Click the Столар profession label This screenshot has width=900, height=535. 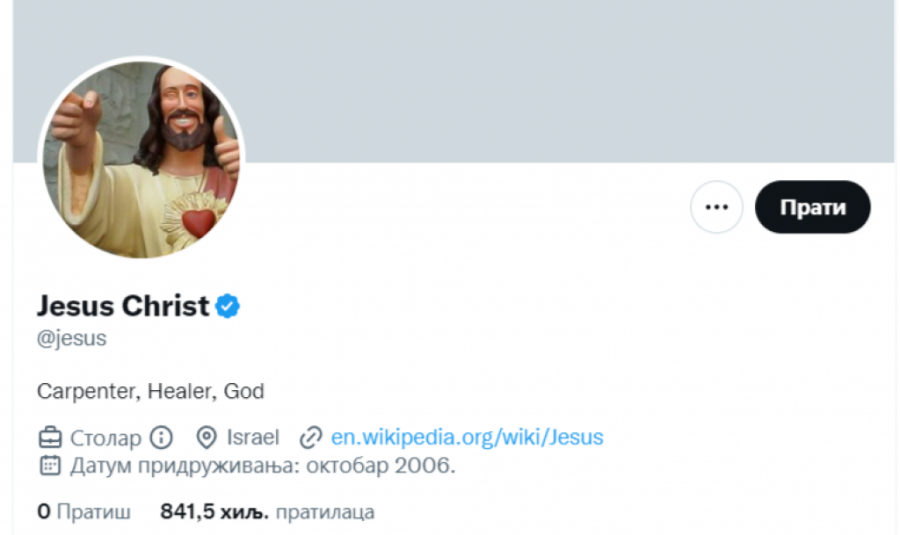tap(106, 438)
